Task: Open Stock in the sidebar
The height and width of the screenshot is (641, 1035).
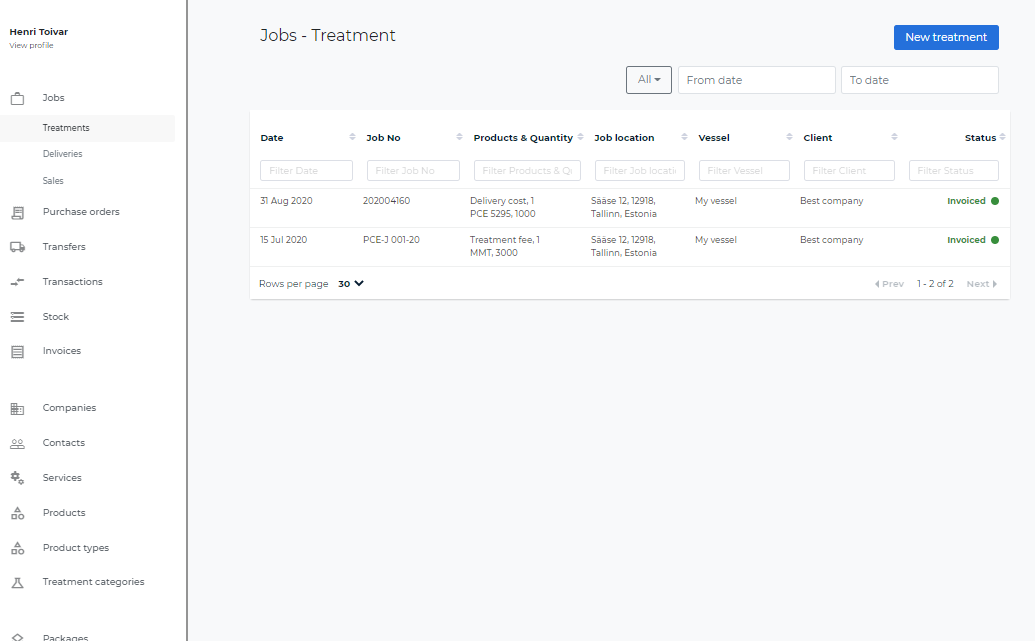Action: [x=55, y=317]
